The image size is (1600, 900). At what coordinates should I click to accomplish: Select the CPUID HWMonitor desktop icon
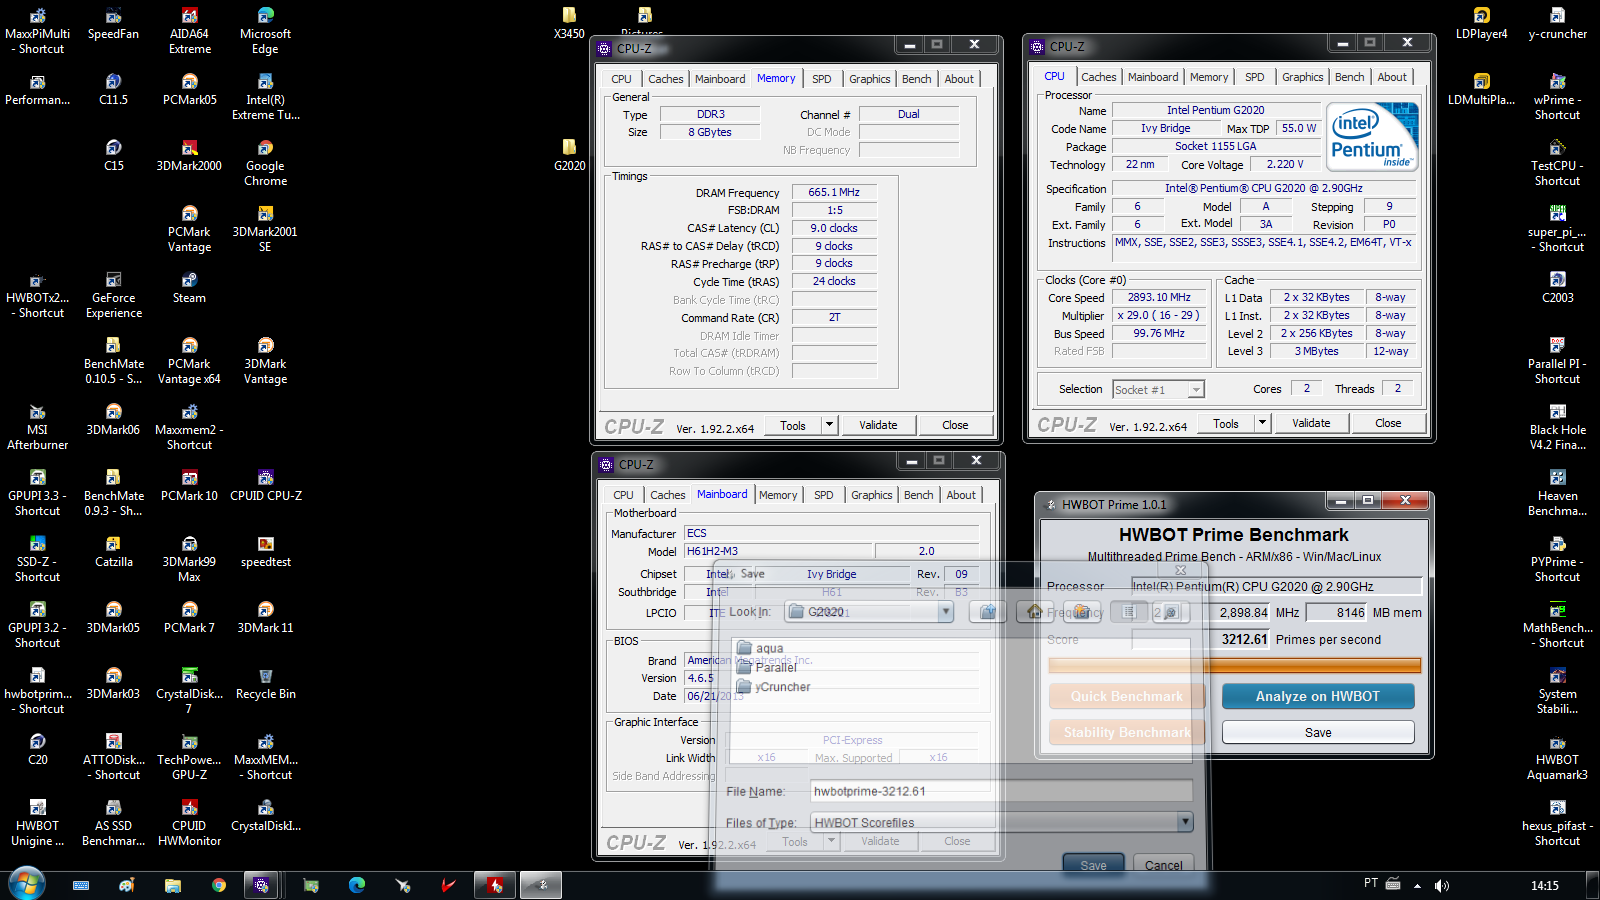pyautogui.click(x=190, y=823)
